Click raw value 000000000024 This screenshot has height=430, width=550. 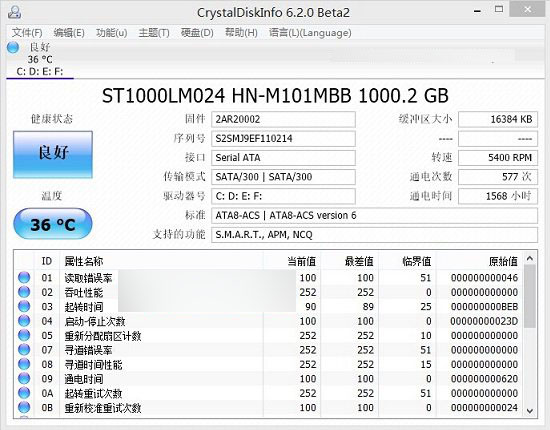[484, 408]
